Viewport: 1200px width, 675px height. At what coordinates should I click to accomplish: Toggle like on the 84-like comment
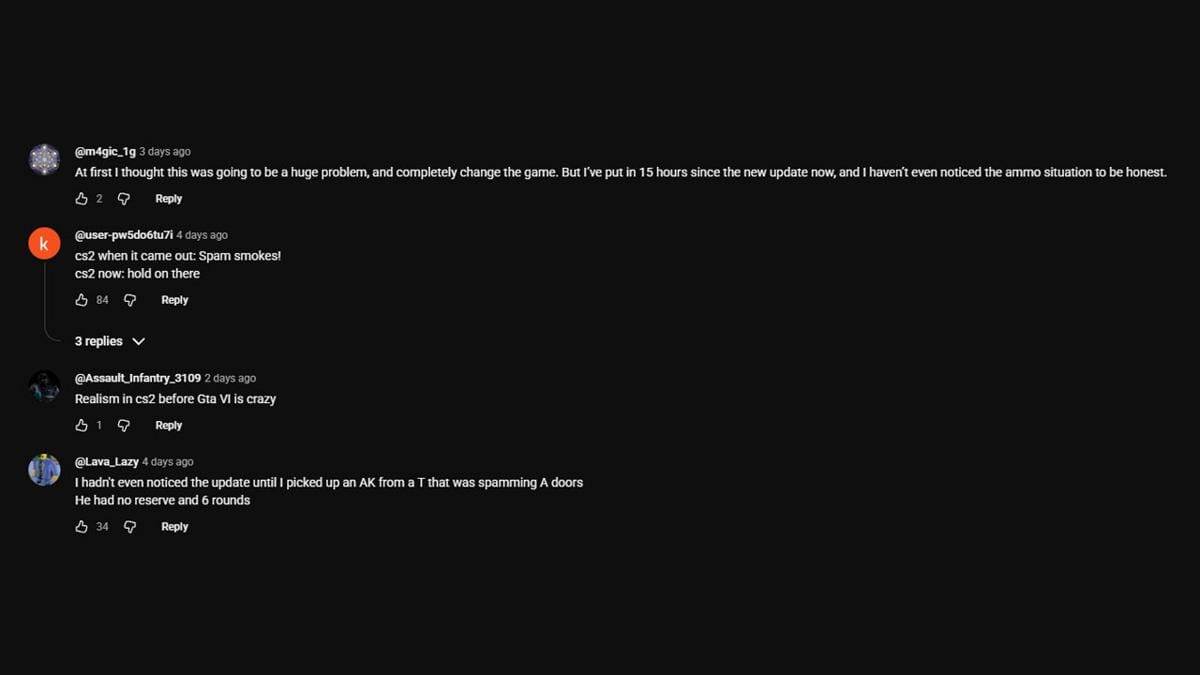84,299
